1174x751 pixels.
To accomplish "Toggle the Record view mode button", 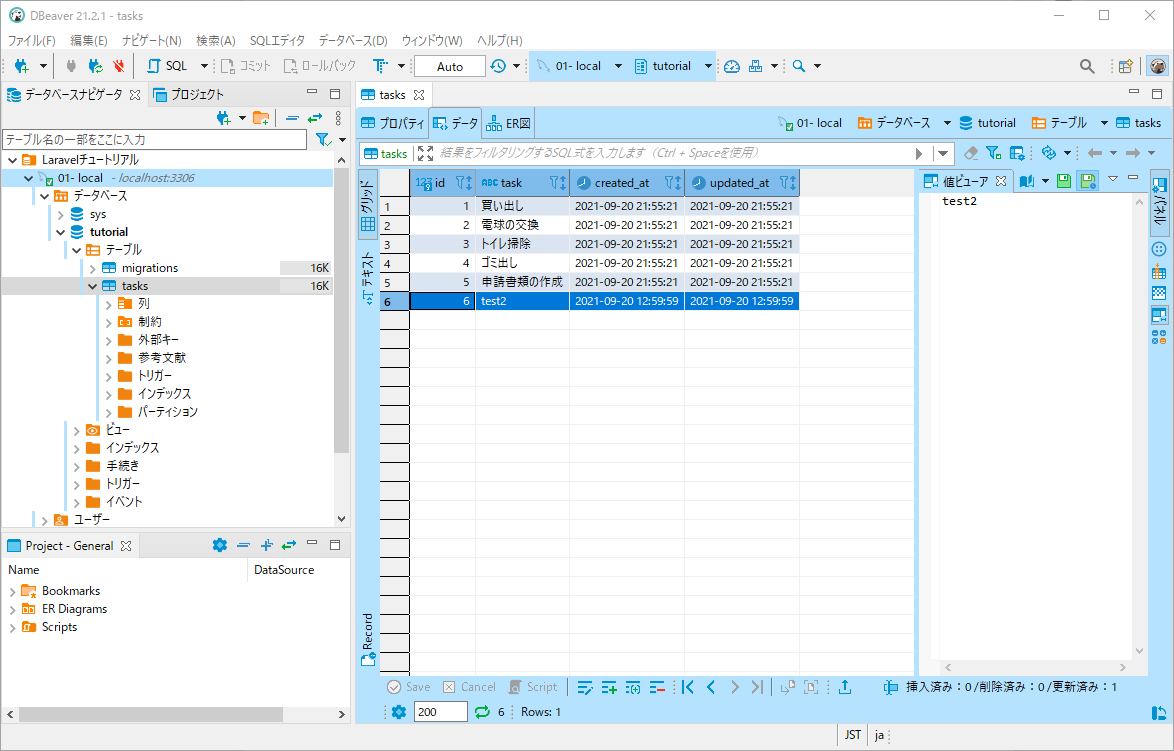I will pyautogui.click(x=368, y=640).
